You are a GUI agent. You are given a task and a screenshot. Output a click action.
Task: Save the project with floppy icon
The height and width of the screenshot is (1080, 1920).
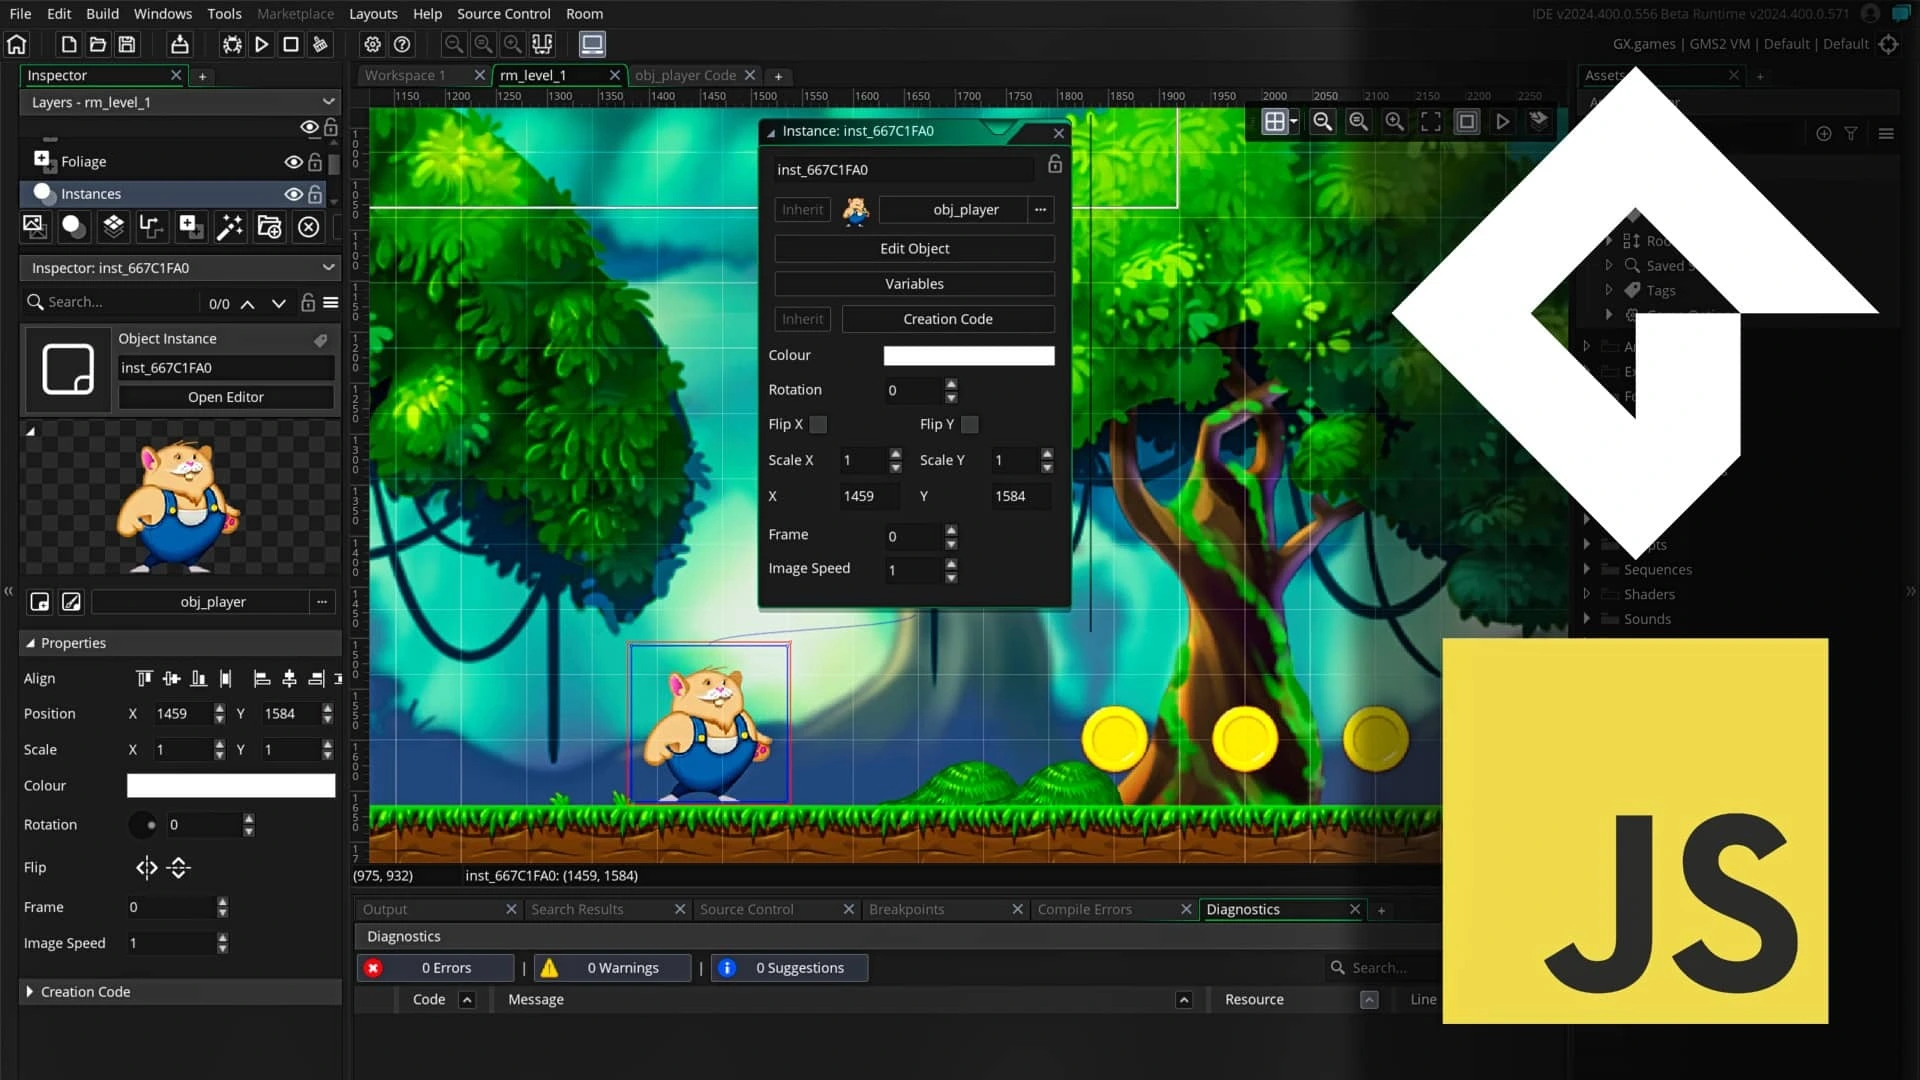click(127, 44)
